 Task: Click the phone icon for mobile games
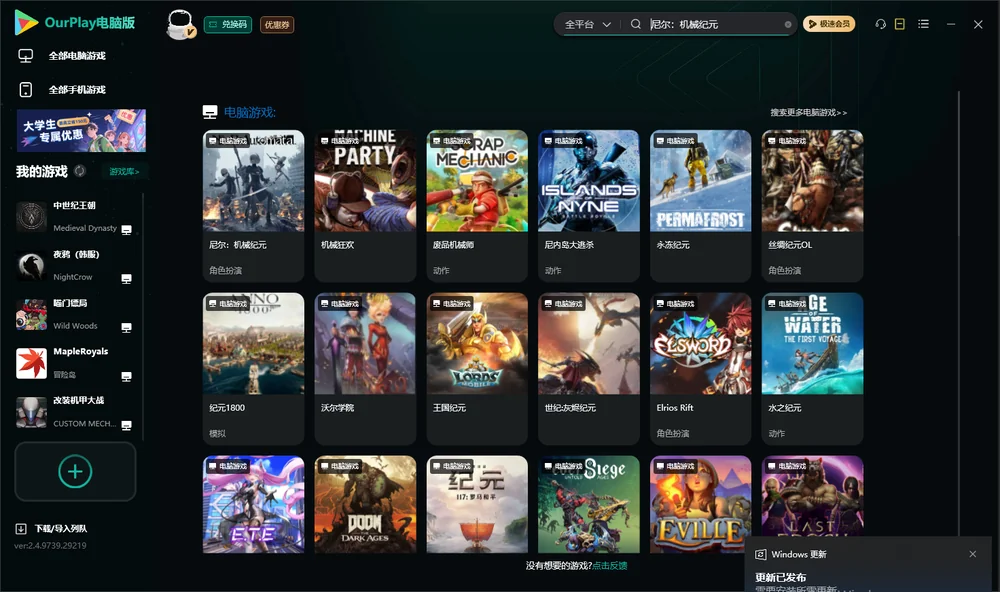pyautogui.click(x=26, y=89)
